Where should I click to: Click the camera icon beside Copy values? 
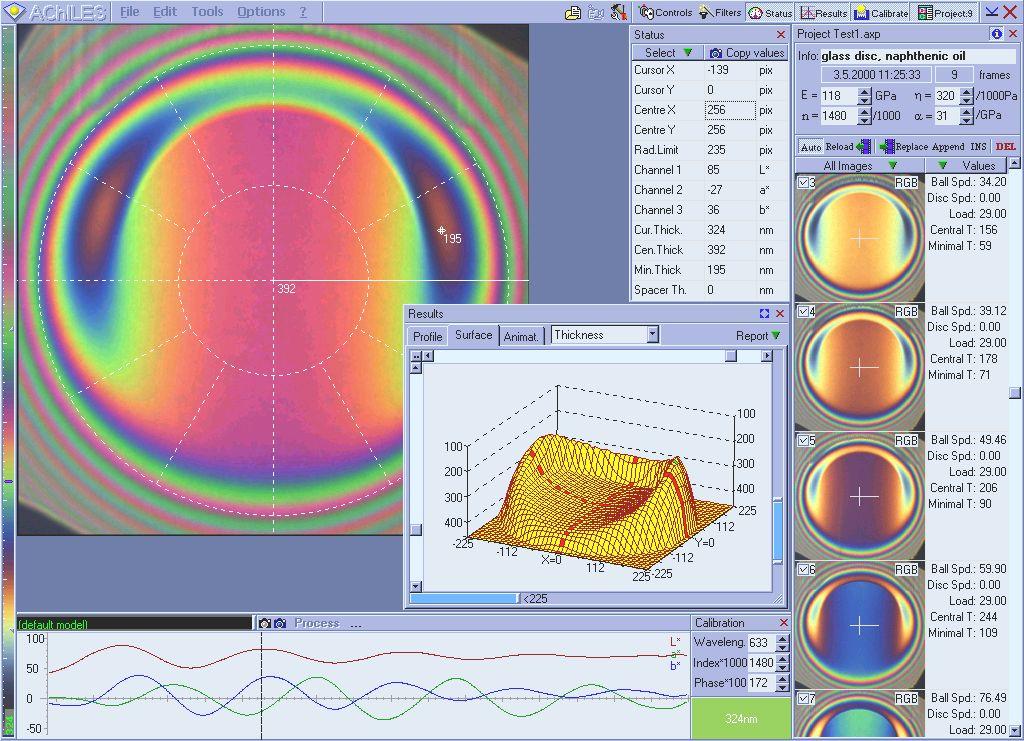coord(716,53)
